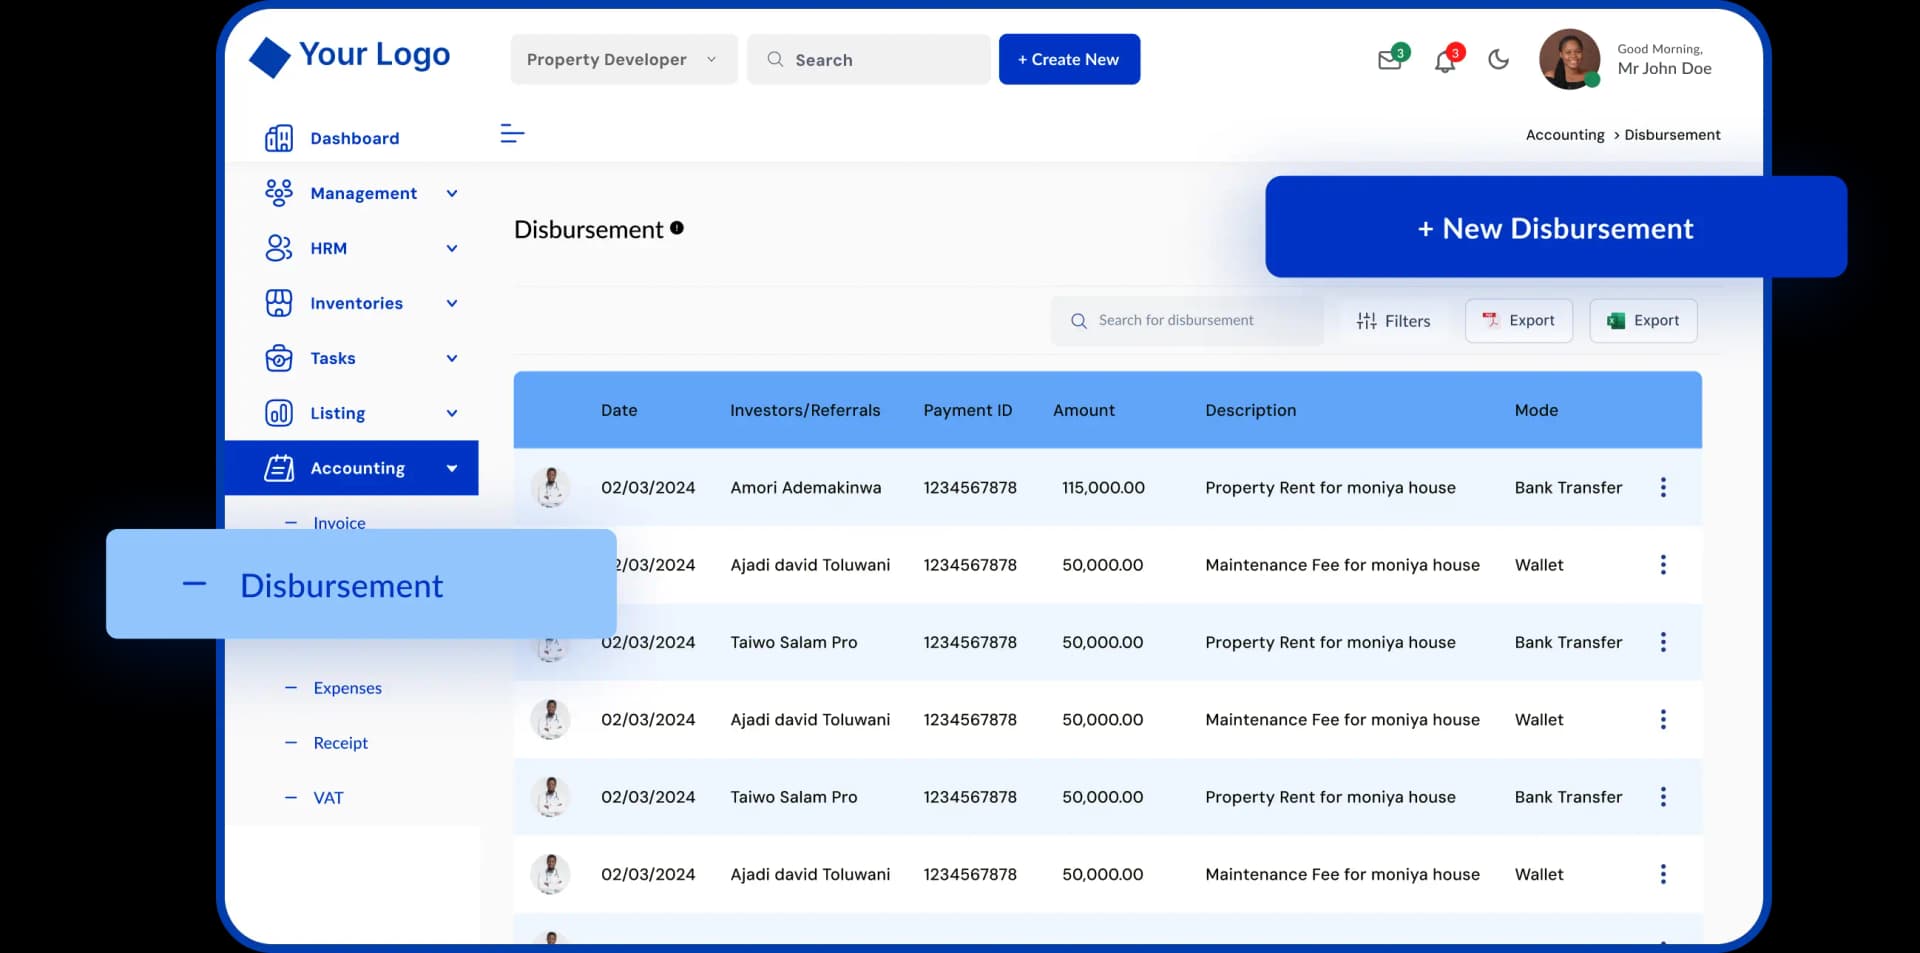Click the info icon next to Disbursement title
This screenshot has height=953, width=1920.
coord(678,227)
